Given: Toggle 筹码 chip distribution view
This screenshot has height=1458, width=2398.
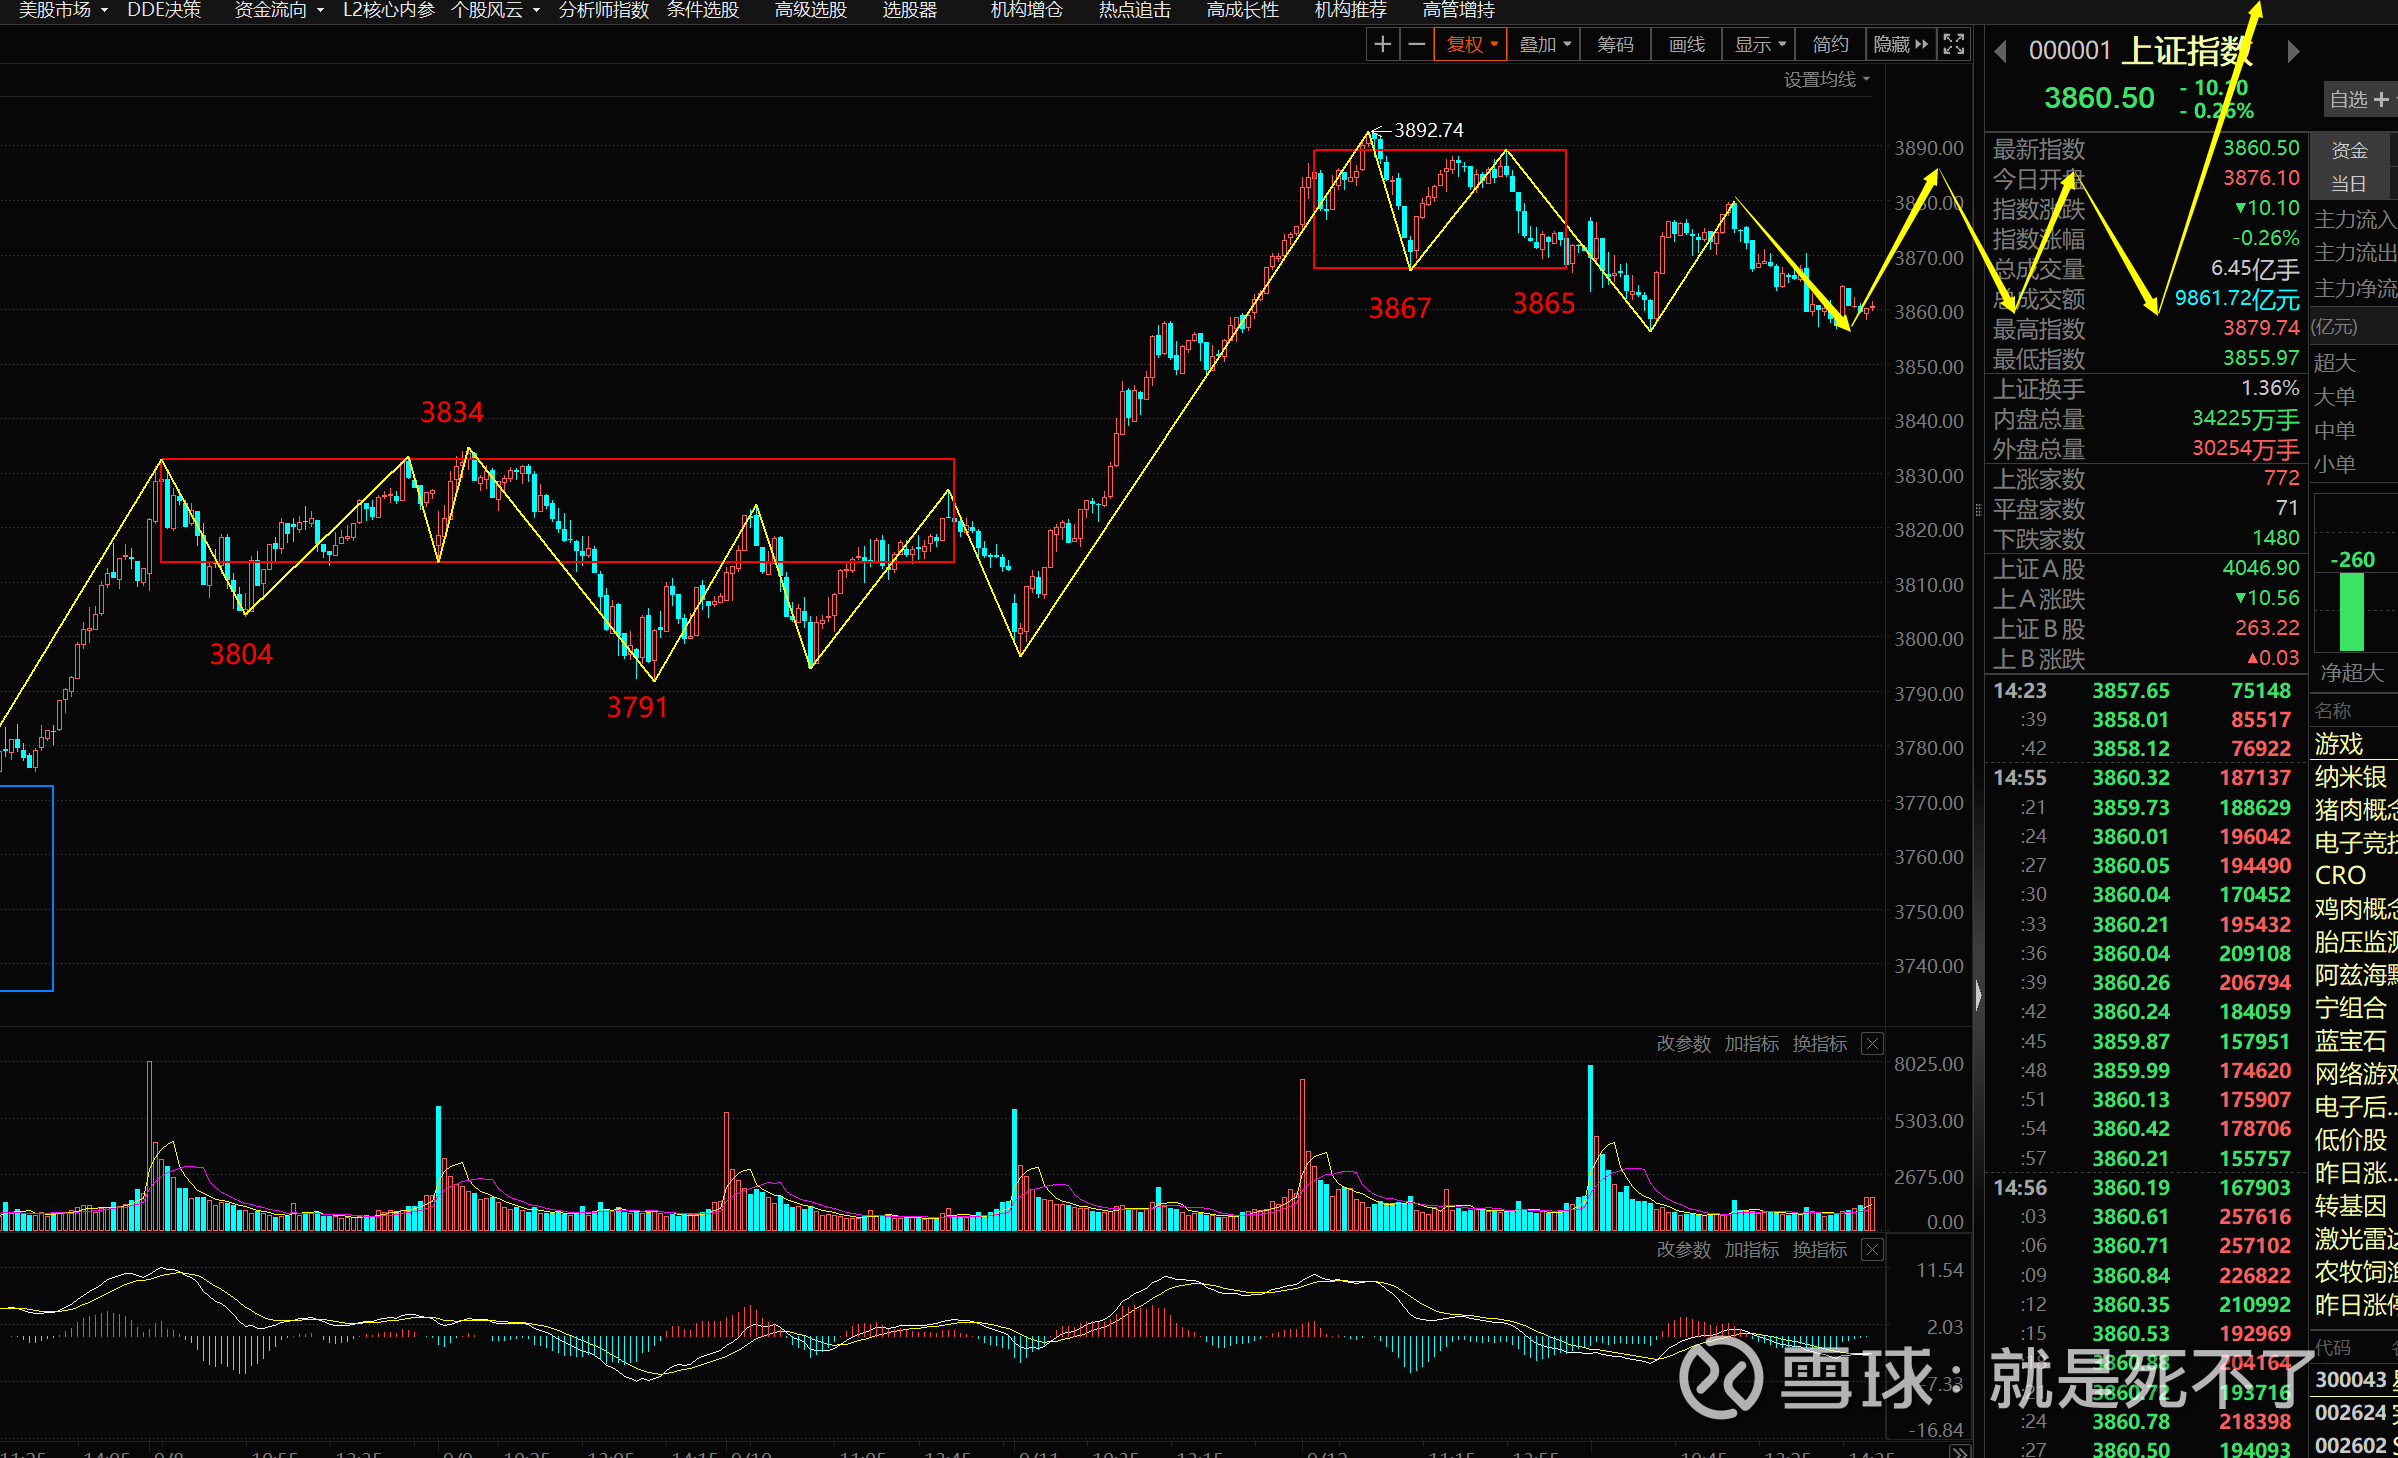Looking at the screenshot, I should click(x=1615, y=45).
